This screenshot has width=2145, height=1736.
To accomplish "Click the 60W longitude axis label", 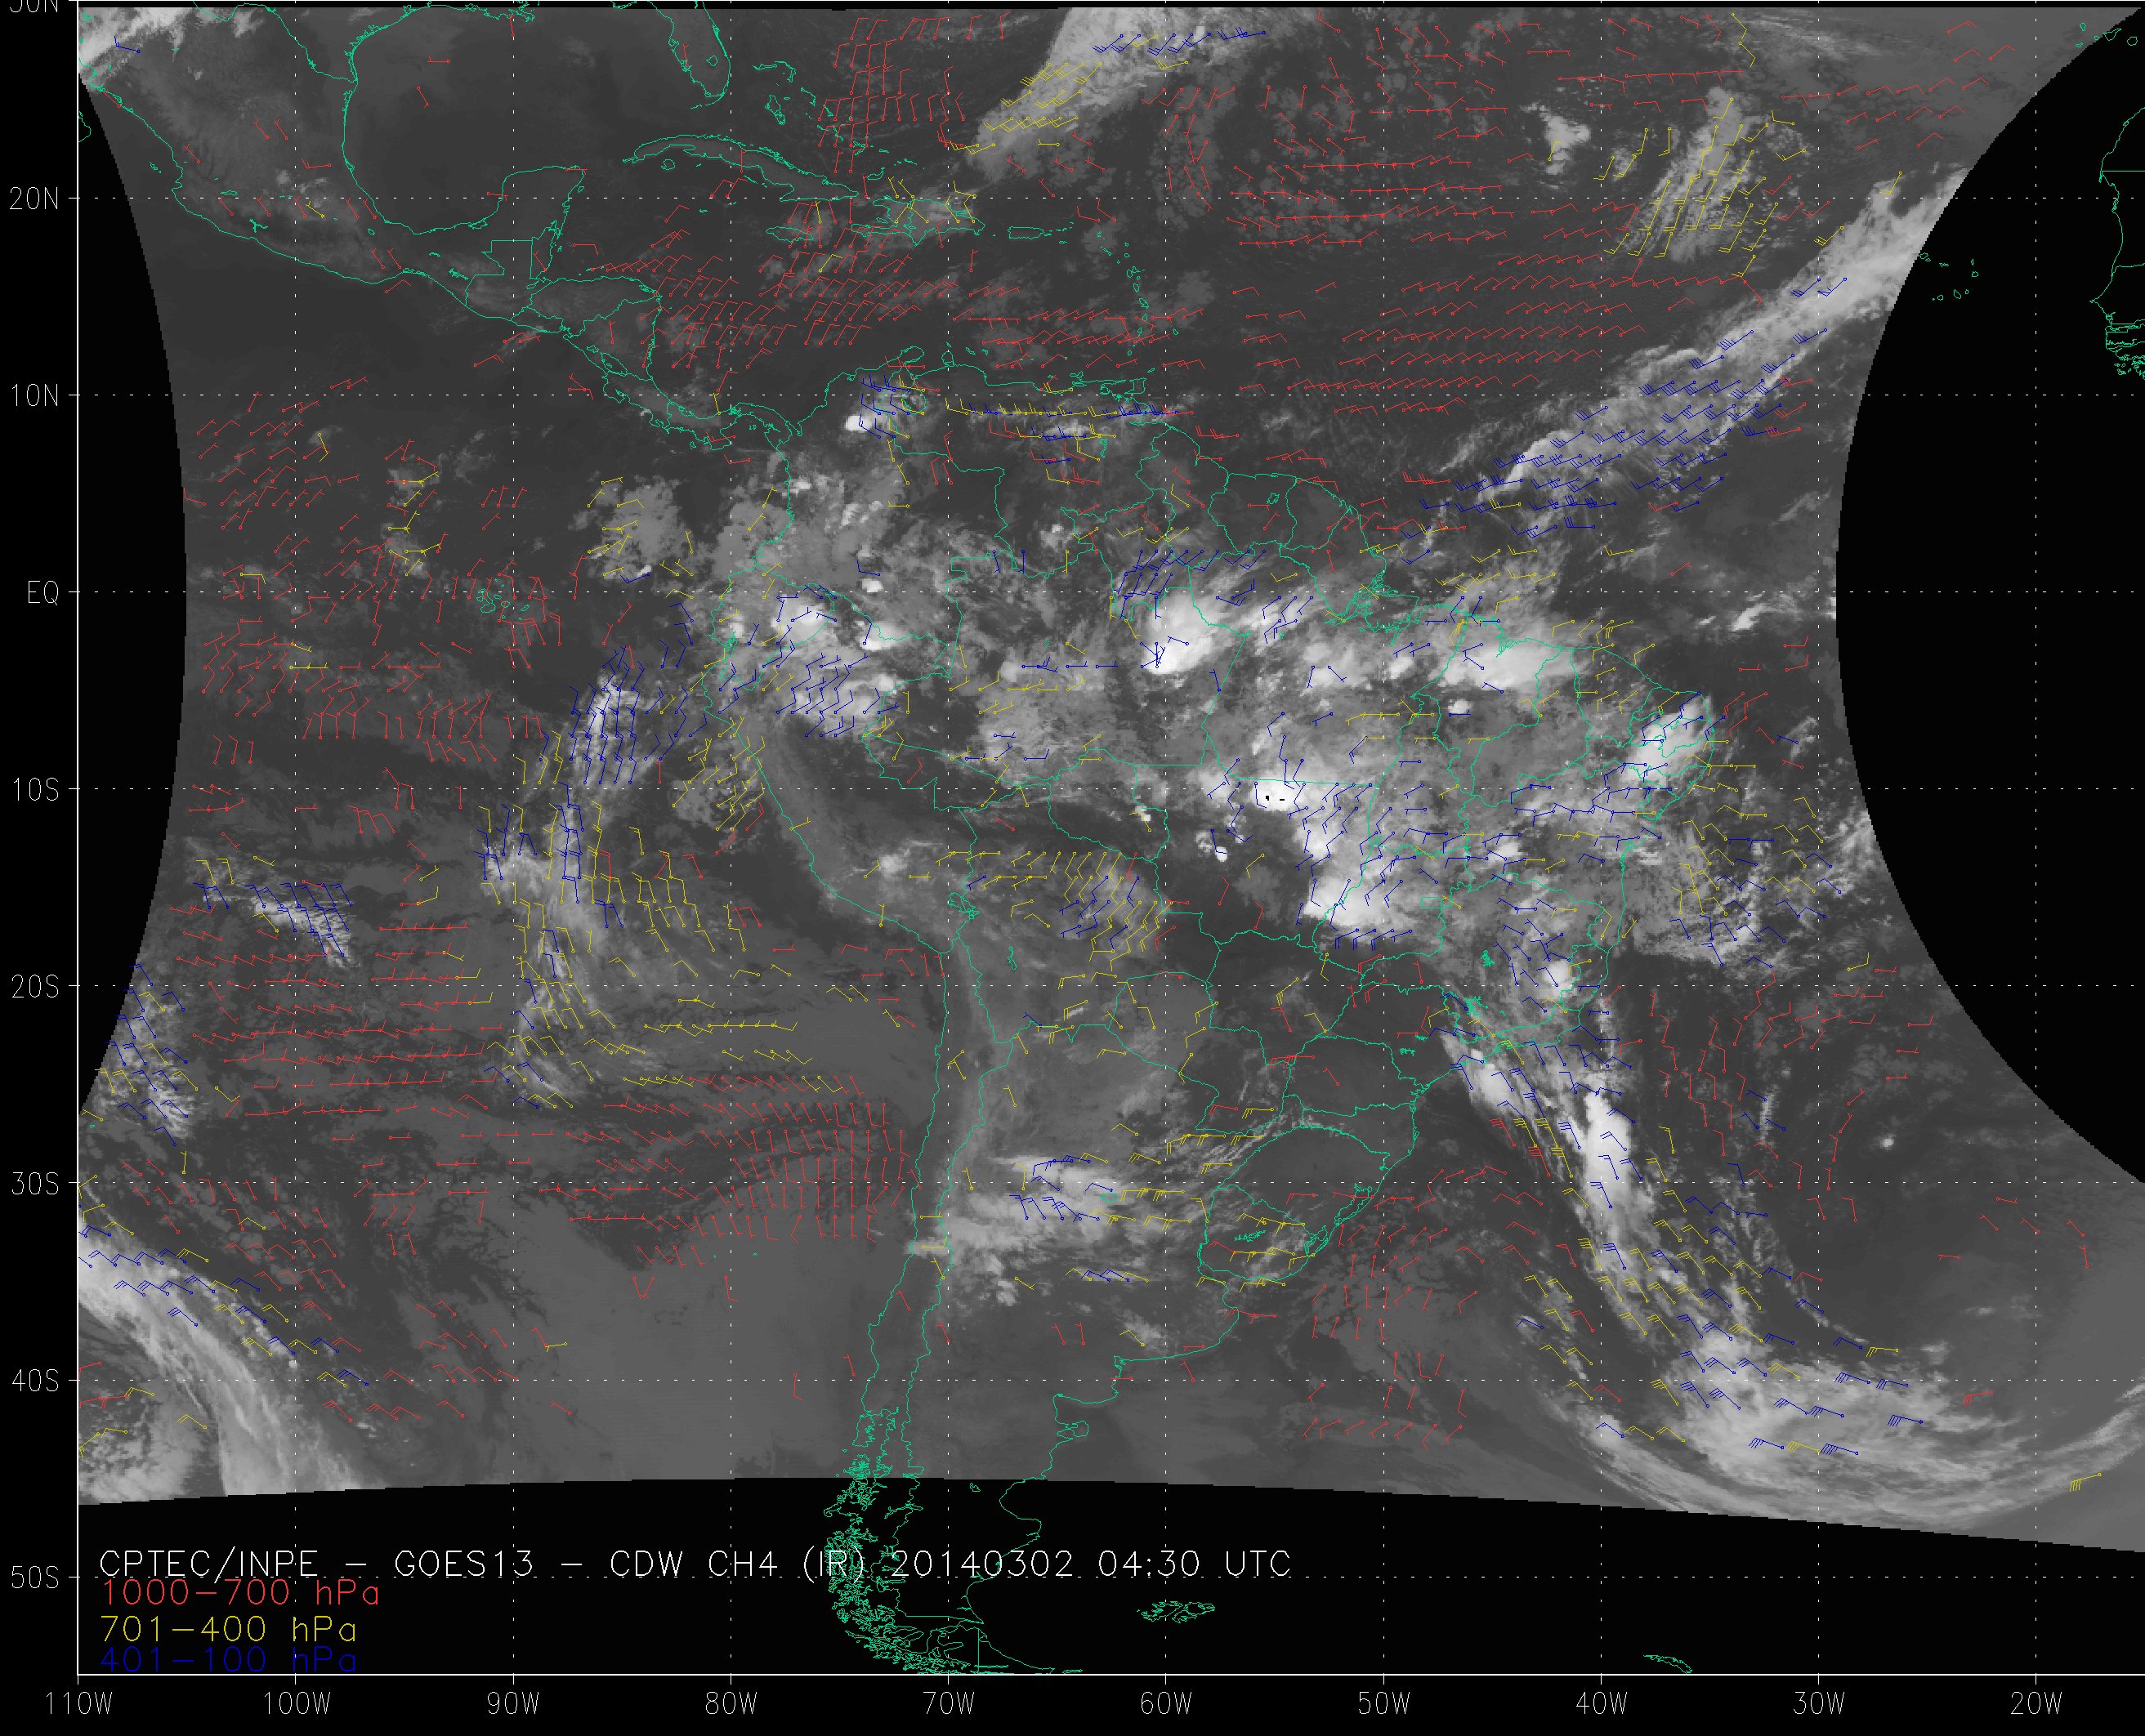I will [x=1166, y=1703].
